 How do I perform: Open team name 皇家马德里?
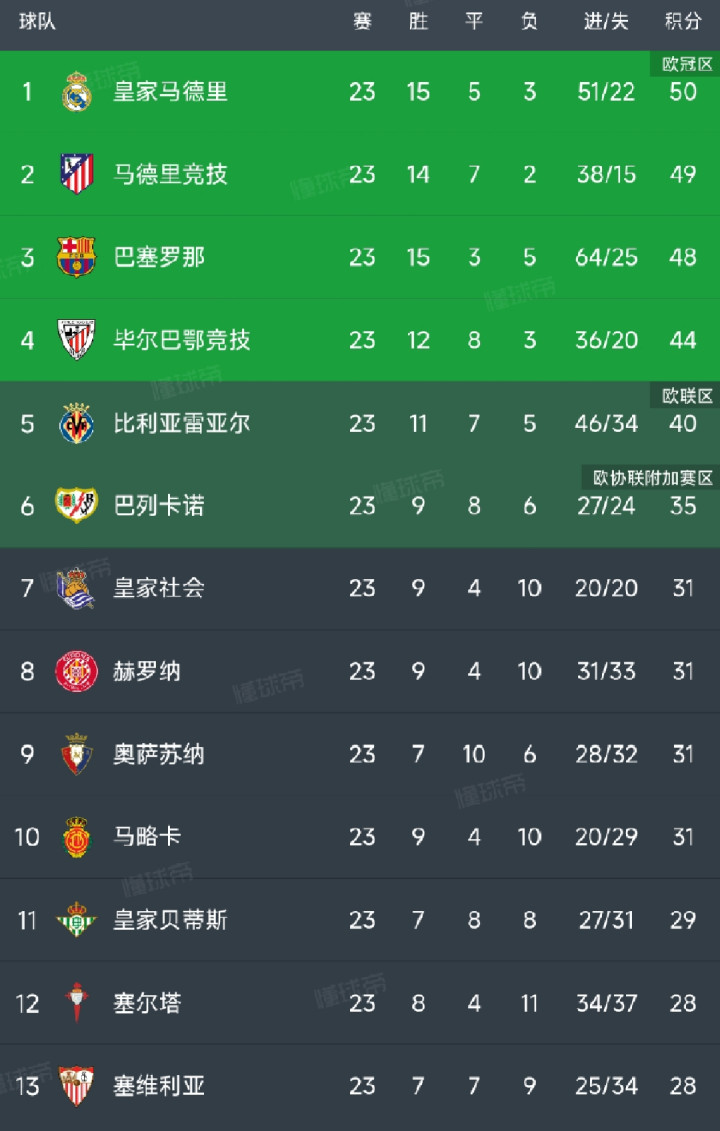(170, 92)
